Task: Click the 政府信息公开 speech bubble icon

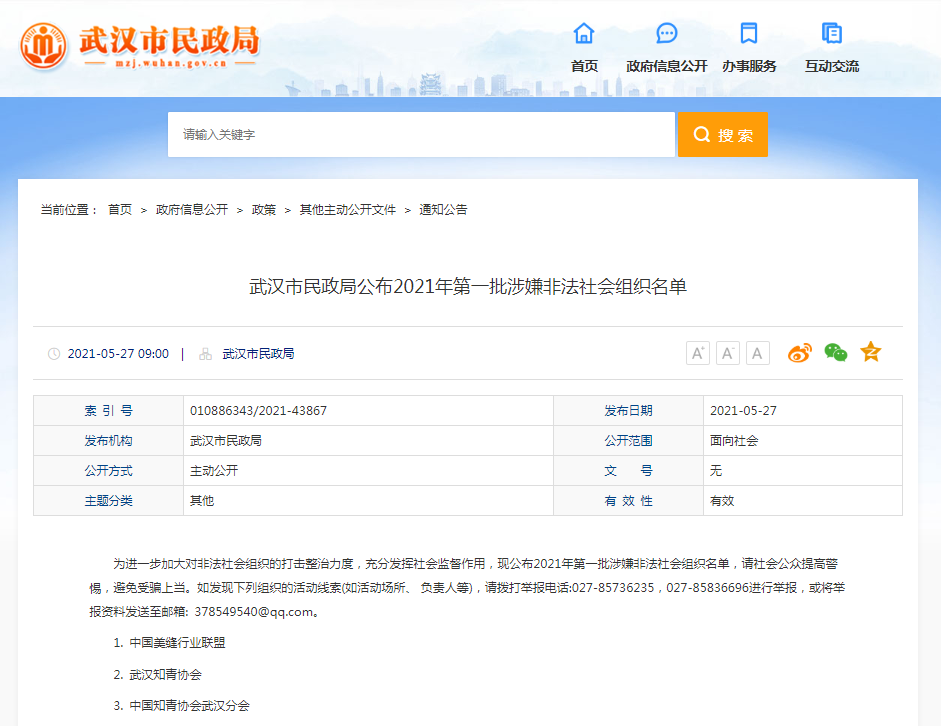Action: (x=666, y=33)
